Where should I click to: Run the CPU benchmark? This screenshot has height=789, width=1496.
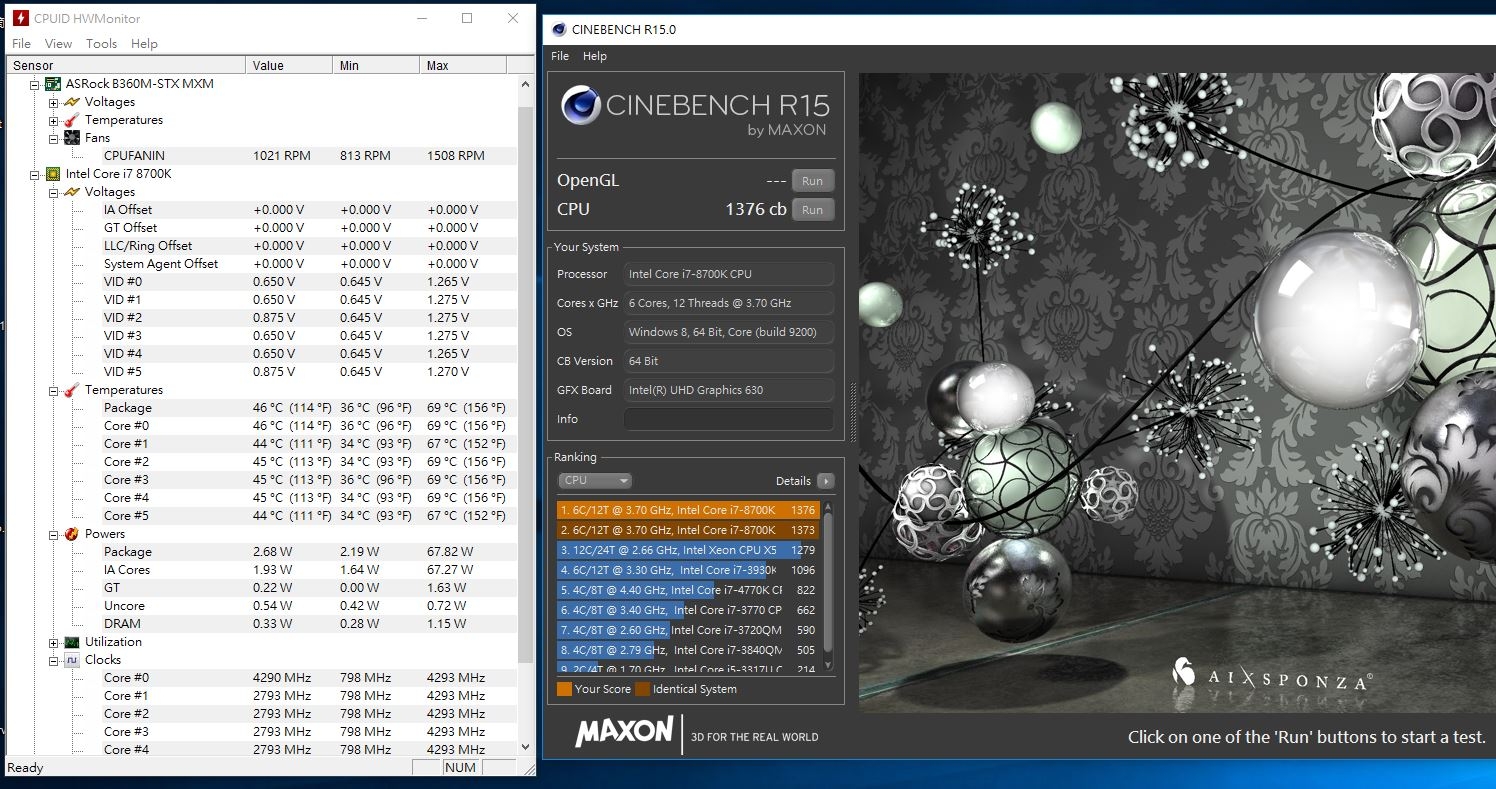812,210
